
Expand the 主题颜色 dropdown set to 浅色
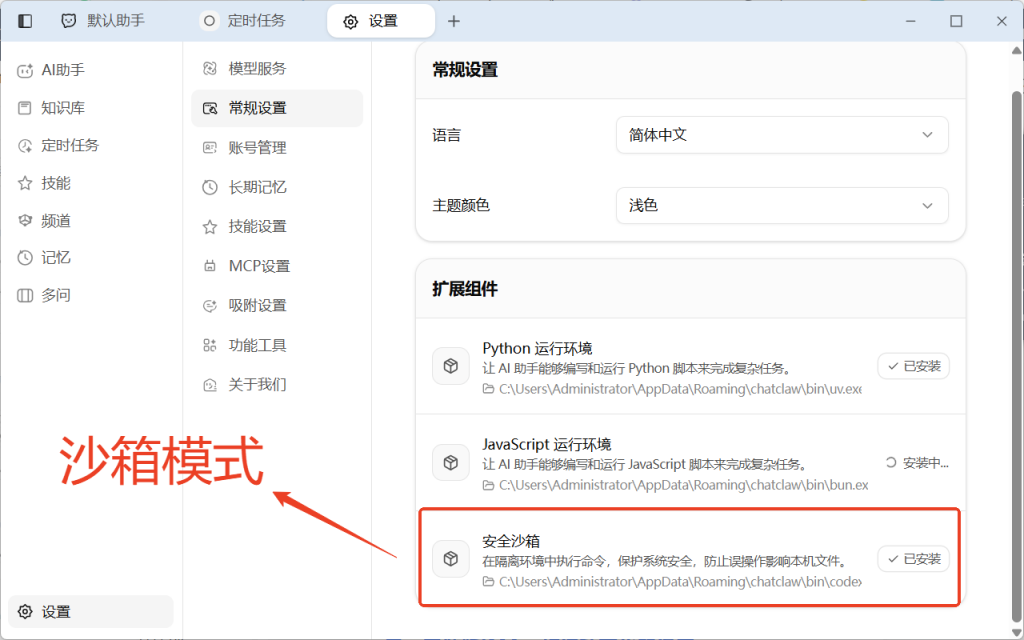782,205
